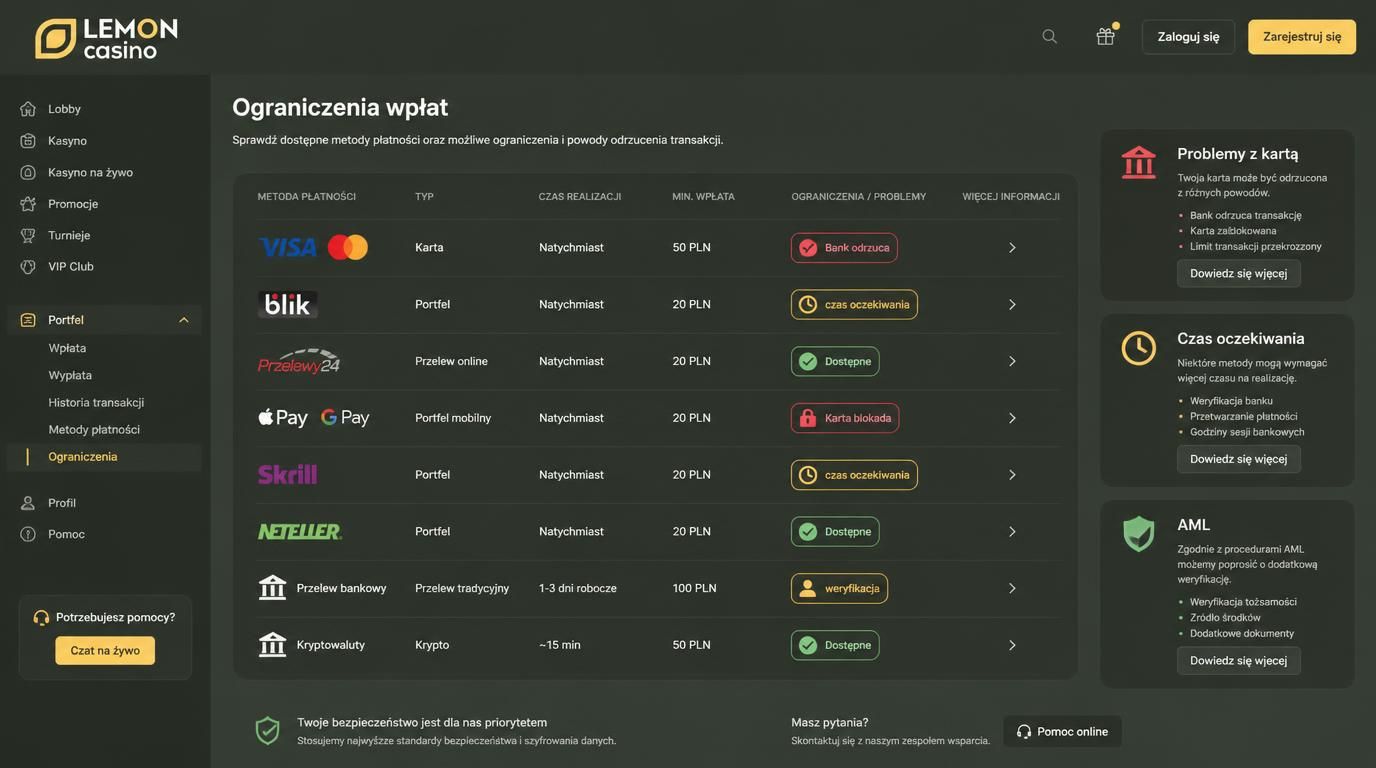Open the search icon in header
Screen dimensions: 1376x768
pos(1049,37)
